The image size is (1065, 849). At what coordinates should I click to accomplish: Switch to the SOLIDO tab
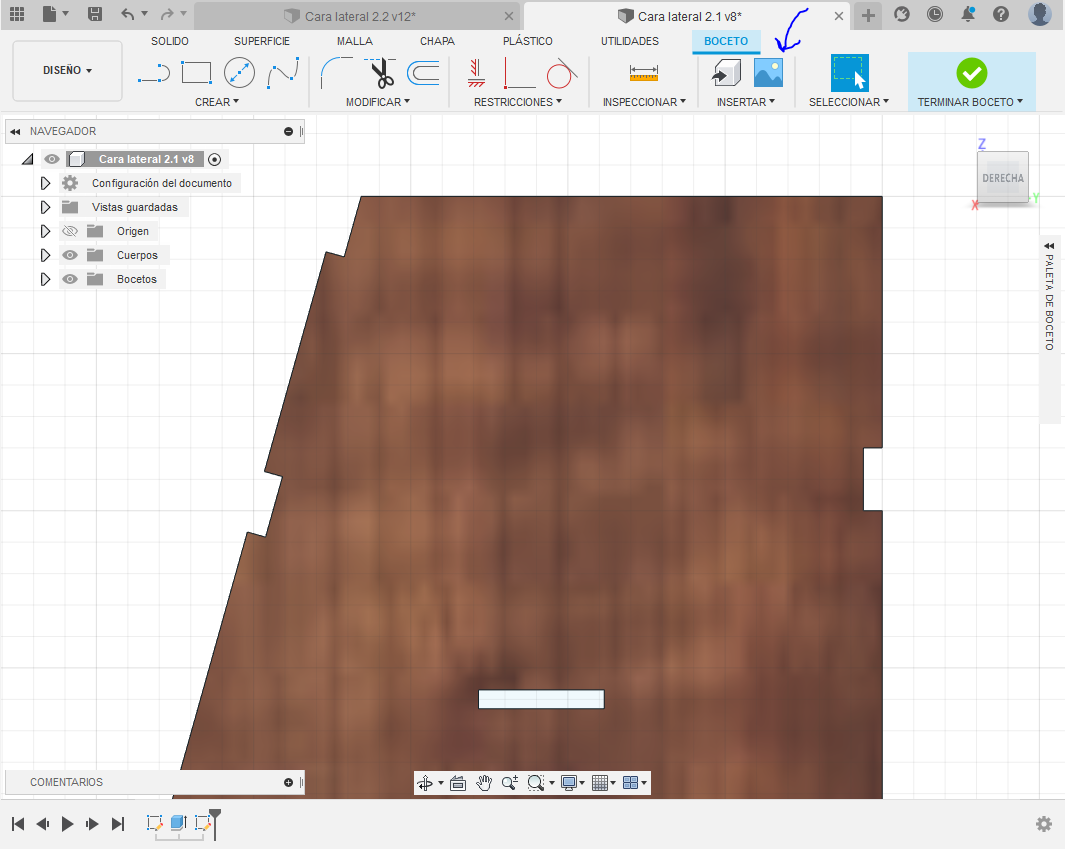pyautogui.click(x=170, y=41)
